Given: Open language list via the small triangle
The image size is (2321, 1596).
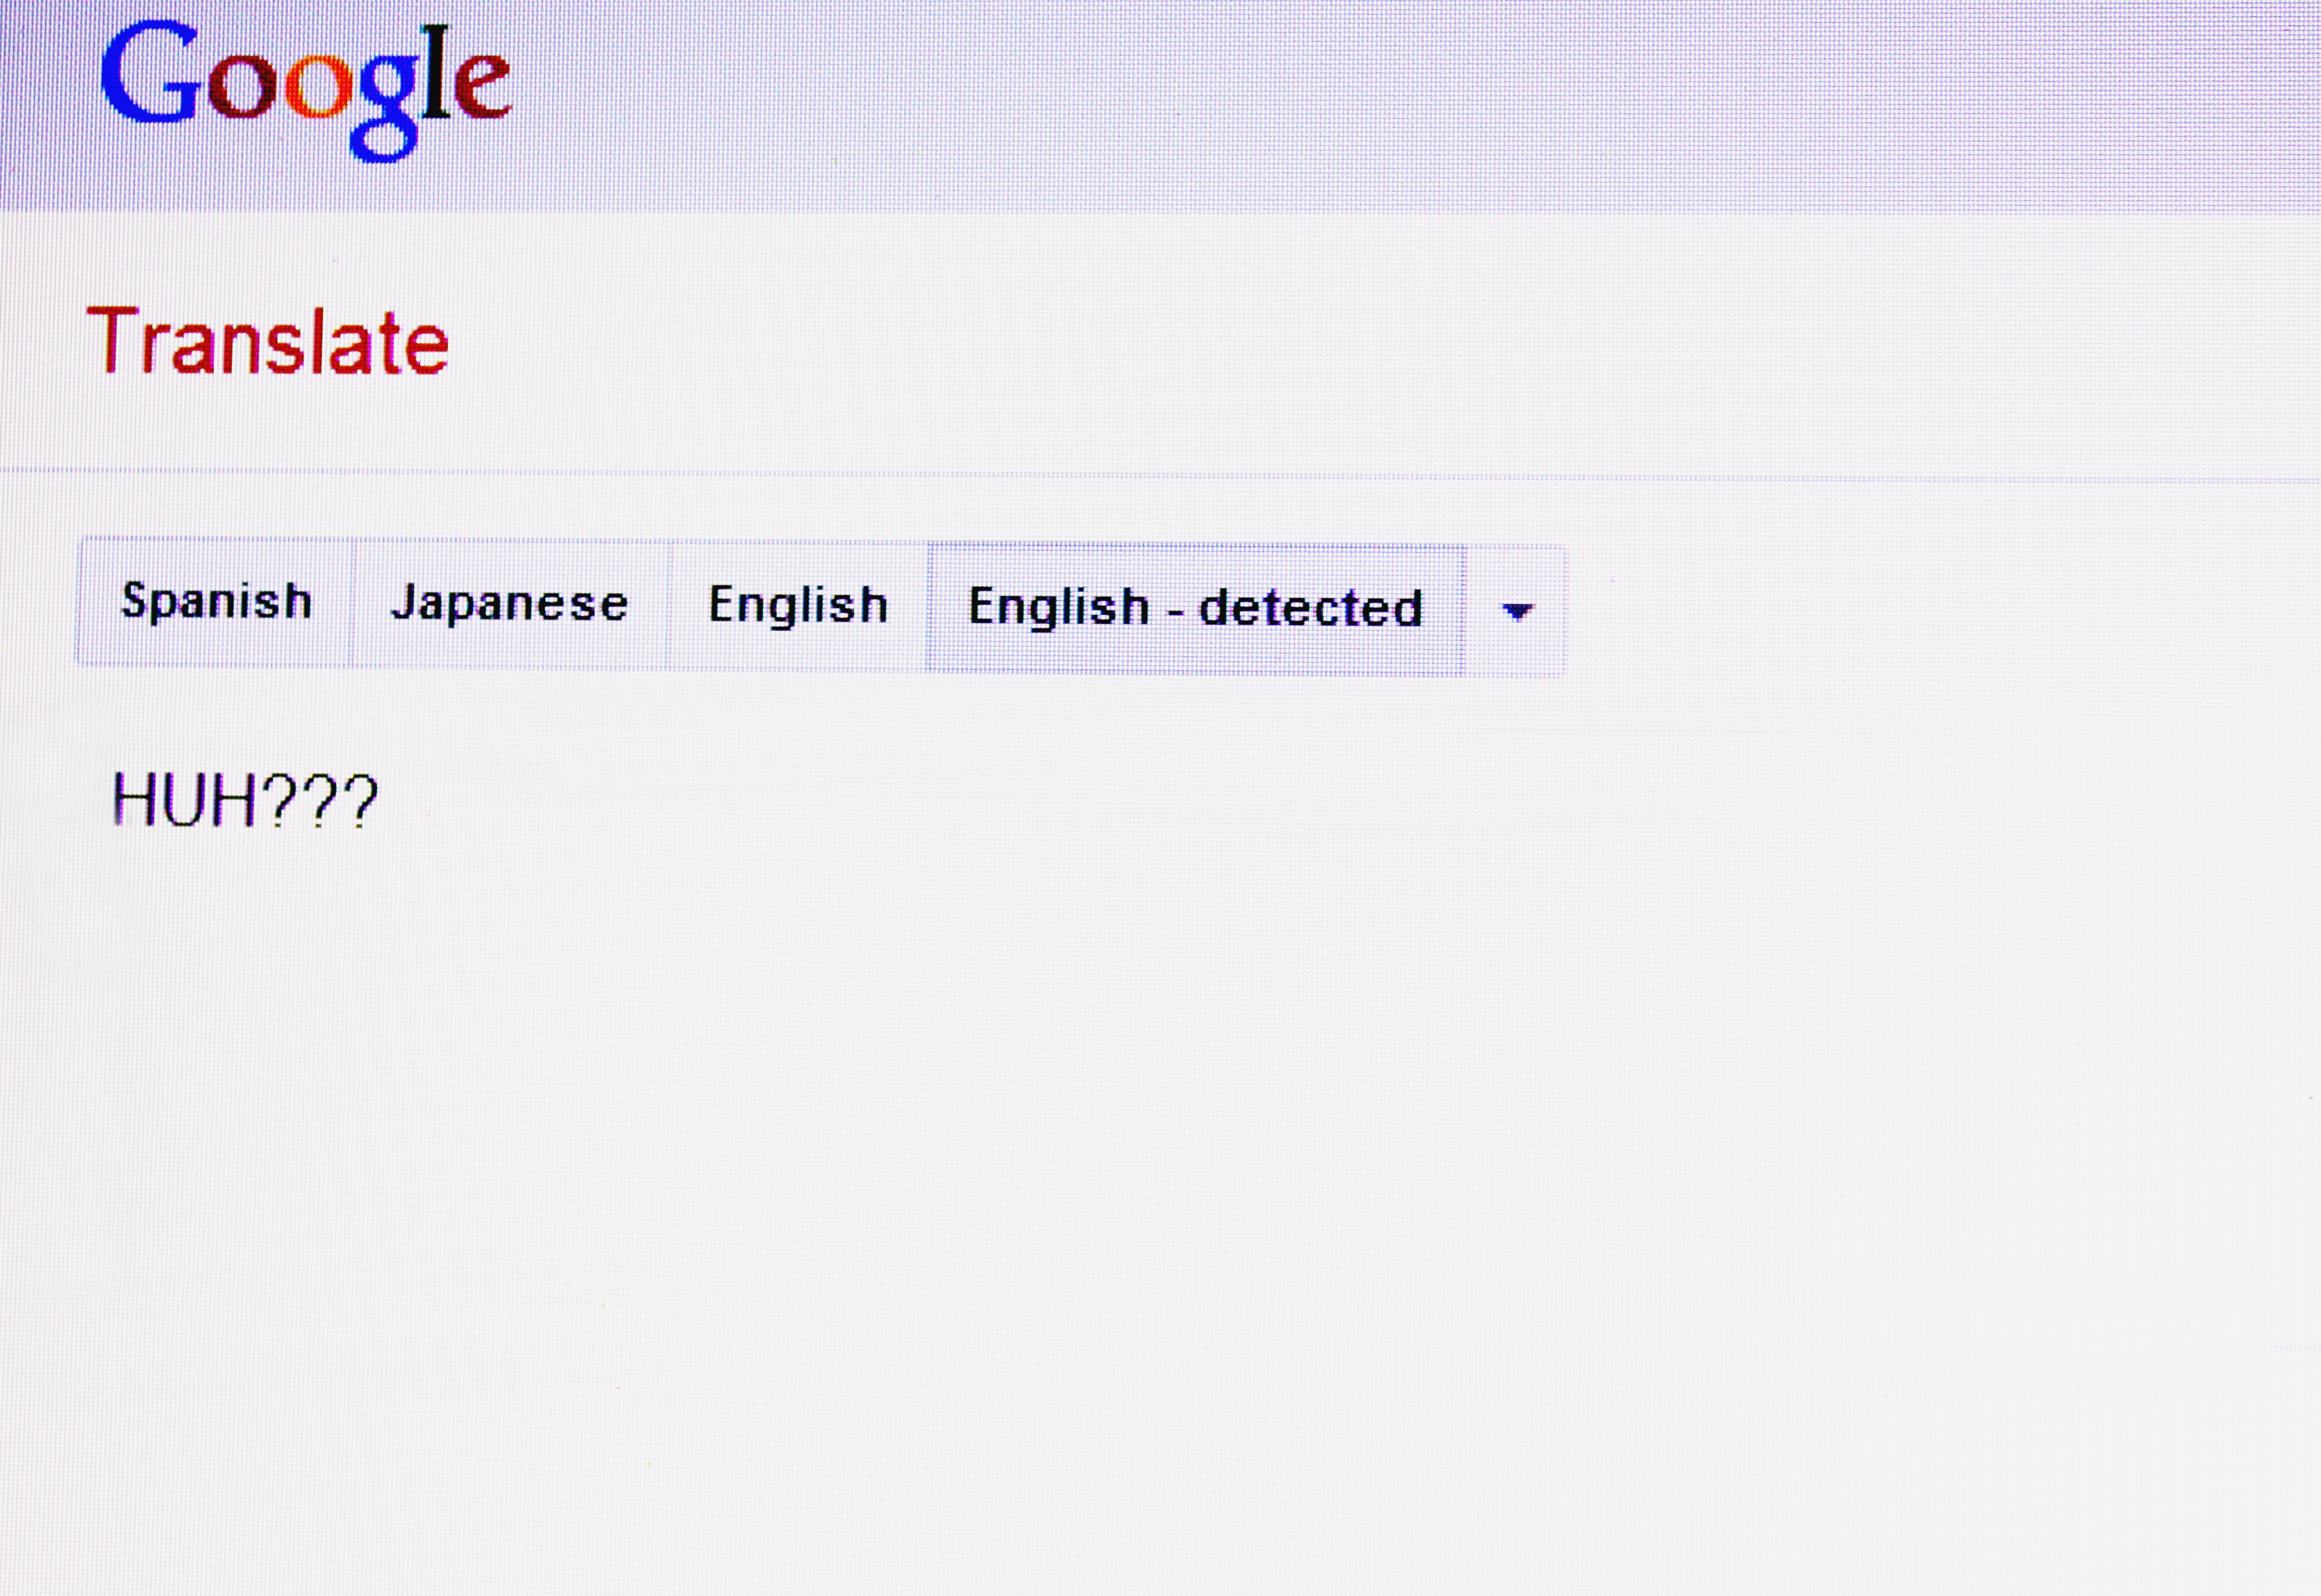Looking at the screenshot, I should [x=1517, y=611].
